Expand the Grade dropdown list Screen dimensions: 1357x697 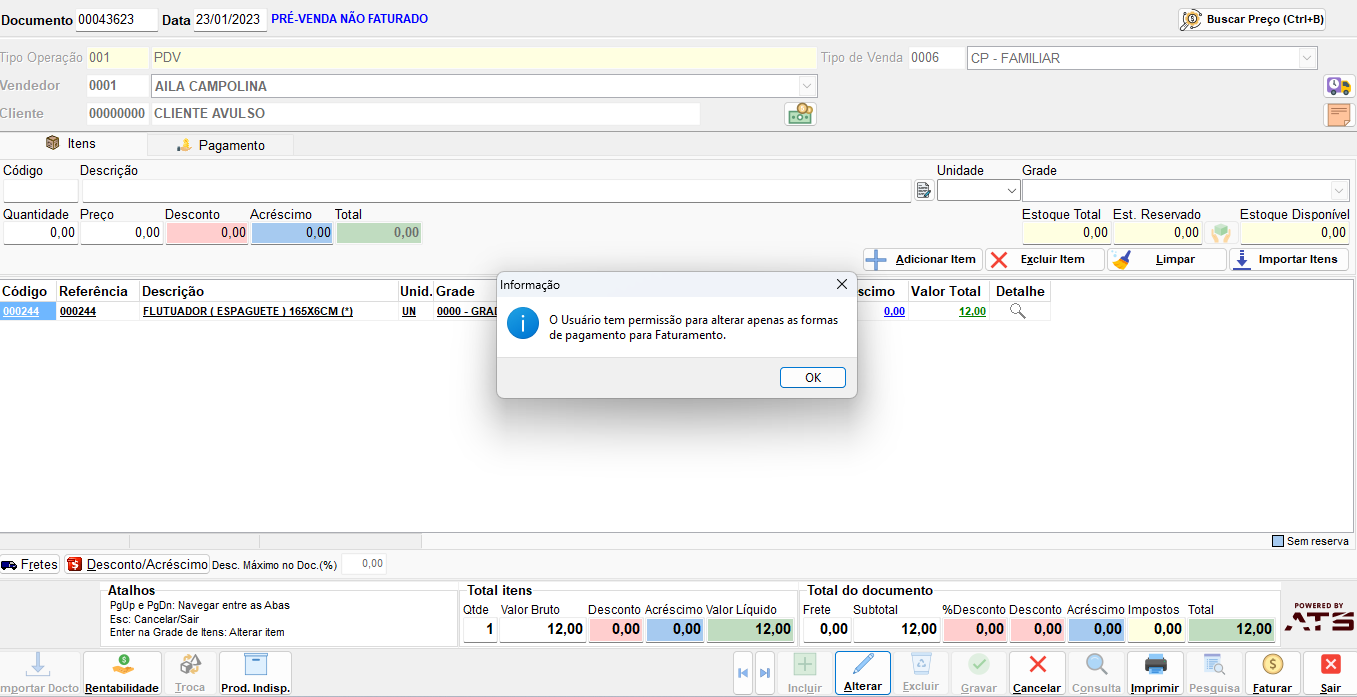(1340, 190)
